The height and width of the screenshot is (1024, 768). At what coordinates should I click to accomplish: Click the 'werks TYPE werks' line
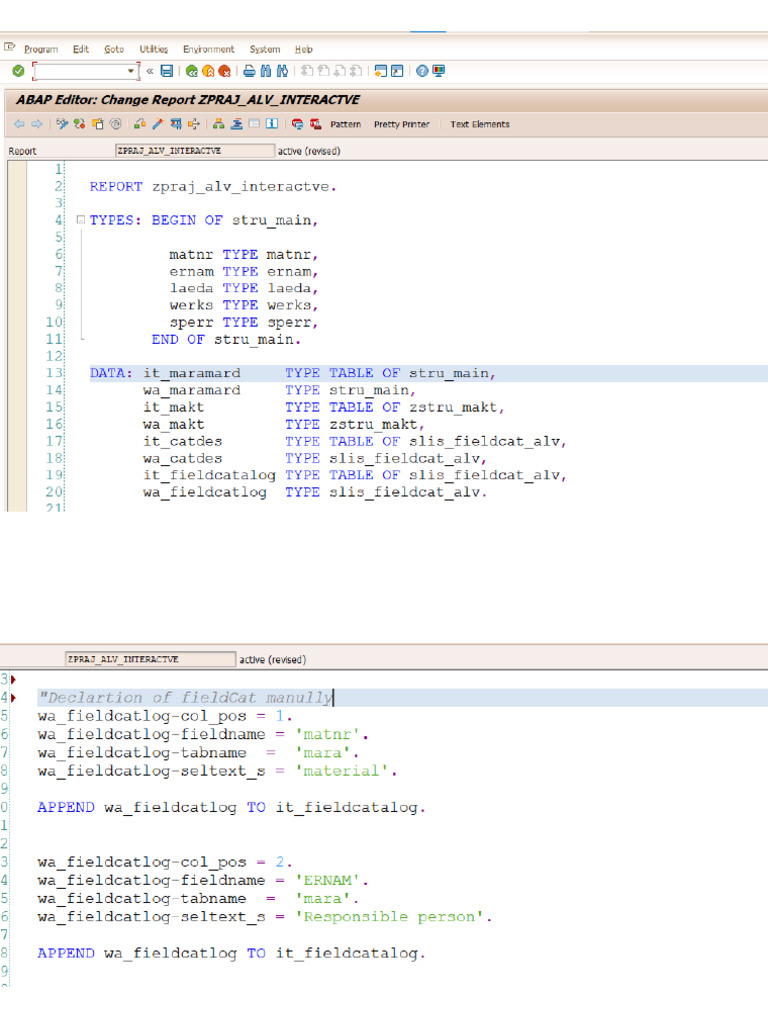coord(244,306)
